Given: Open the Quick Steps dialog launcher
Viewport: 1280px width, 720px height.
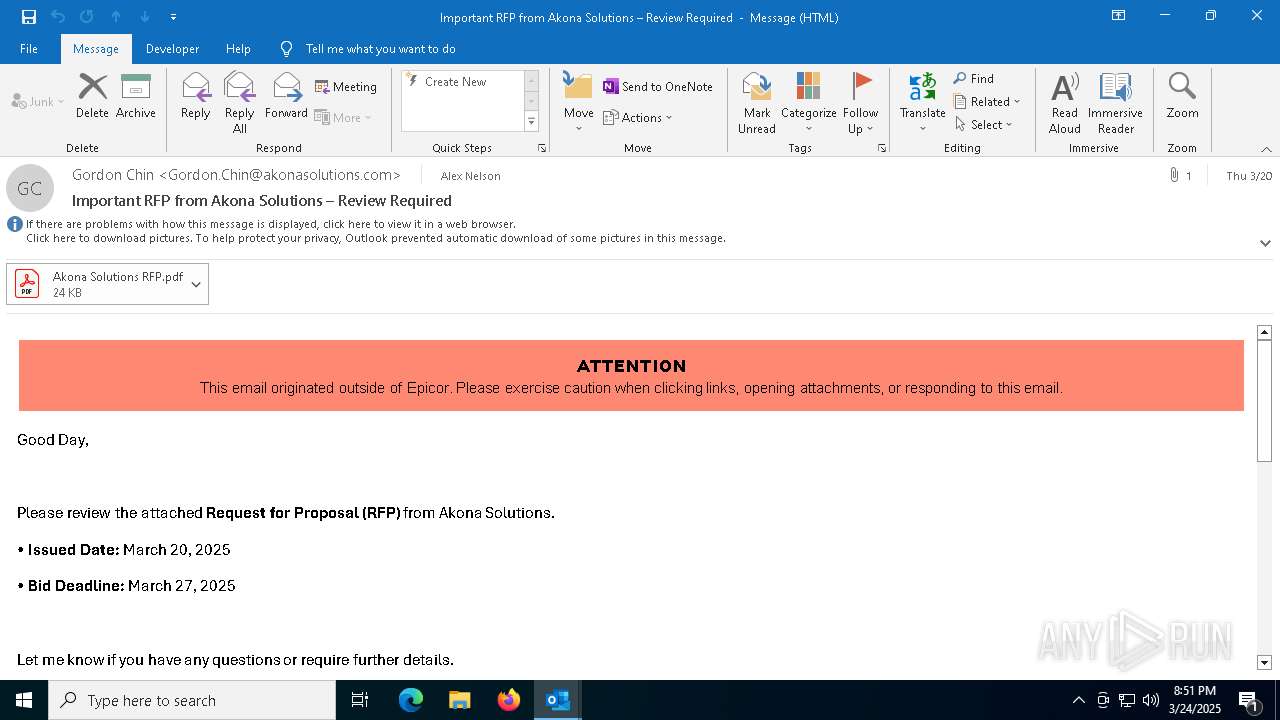Looking at the screenshot, I should [x=542, y=148].
